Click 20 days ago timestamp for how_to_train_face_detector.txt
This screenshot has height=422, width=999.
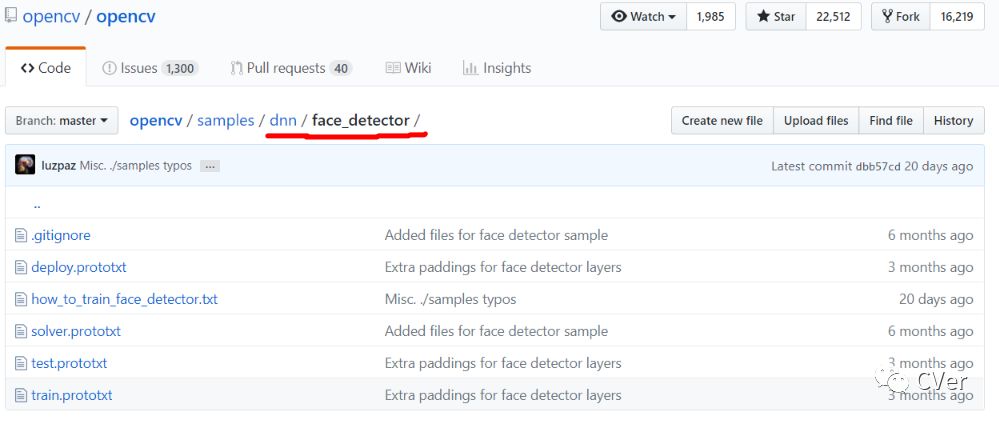[936, 299]
